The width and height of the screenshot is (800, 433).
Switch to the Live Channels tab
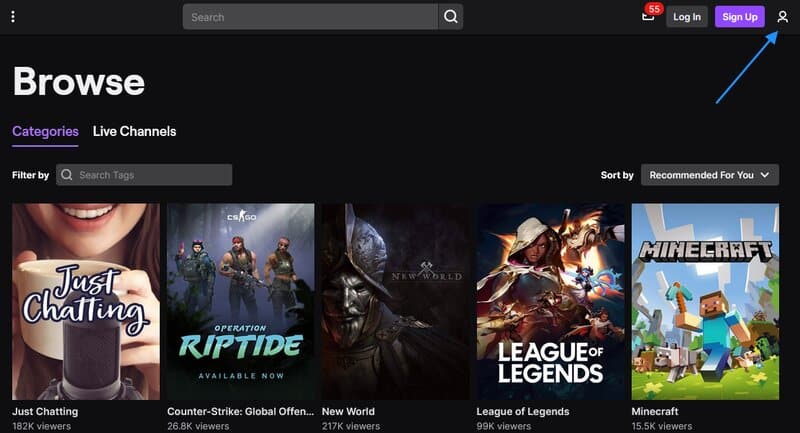[x=135, y=132]
